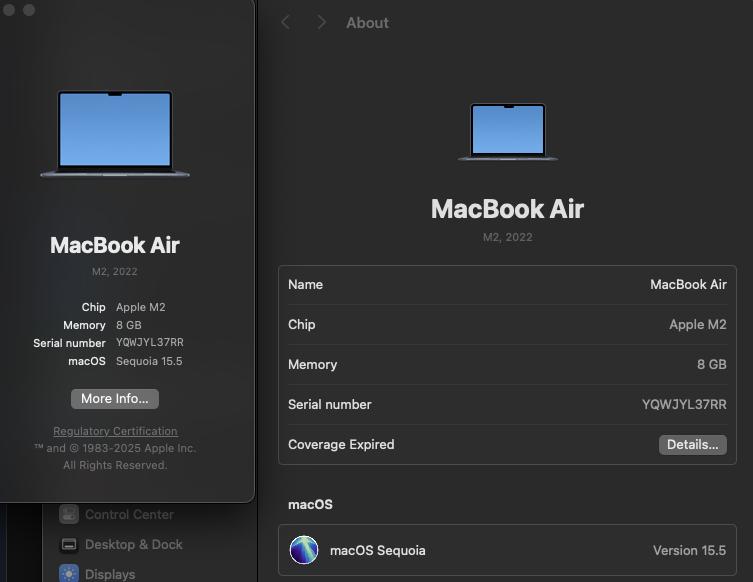Open coverage Details… button
The image size is (753, 582).
692,445
